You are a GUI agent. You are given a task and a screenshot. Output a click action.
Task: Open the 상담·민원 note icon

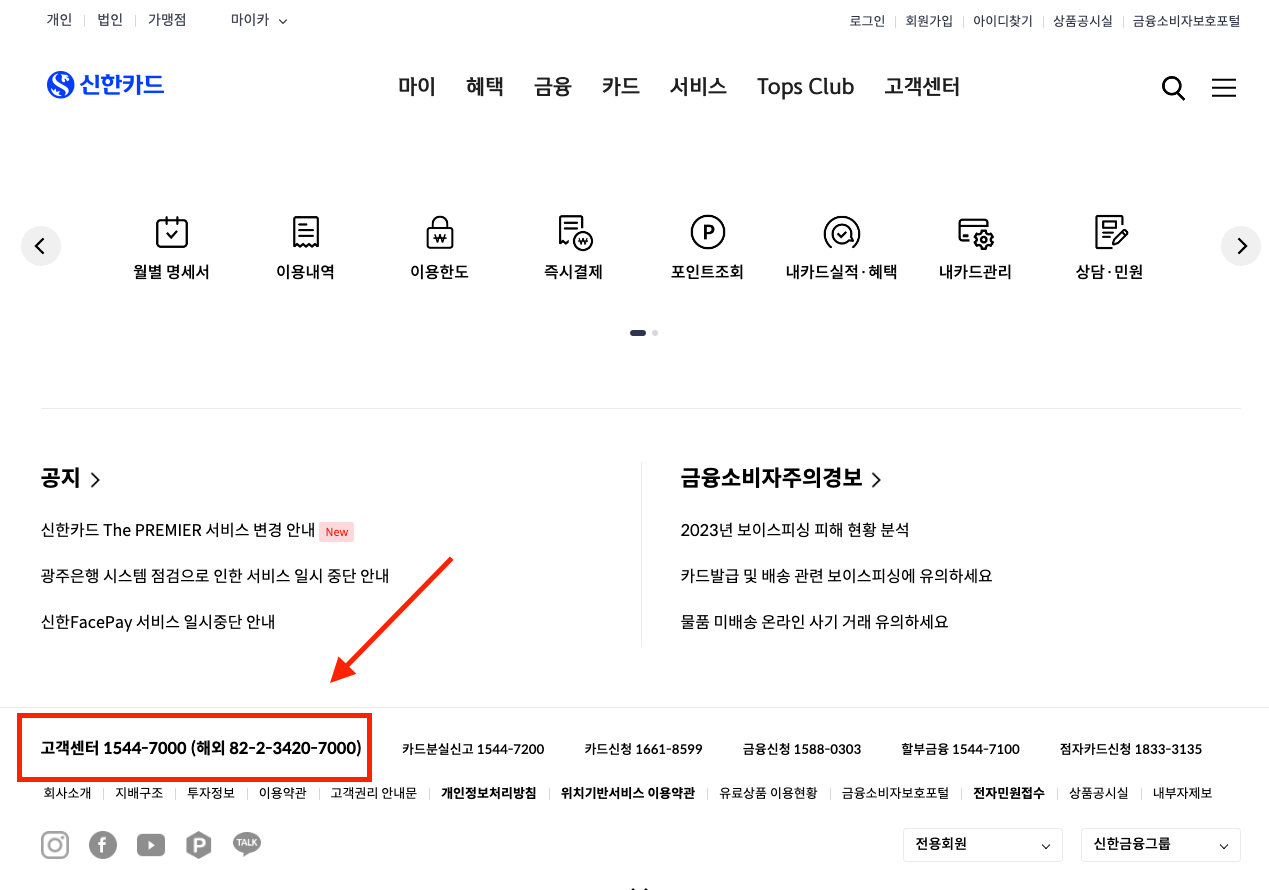pos(1110,232)
